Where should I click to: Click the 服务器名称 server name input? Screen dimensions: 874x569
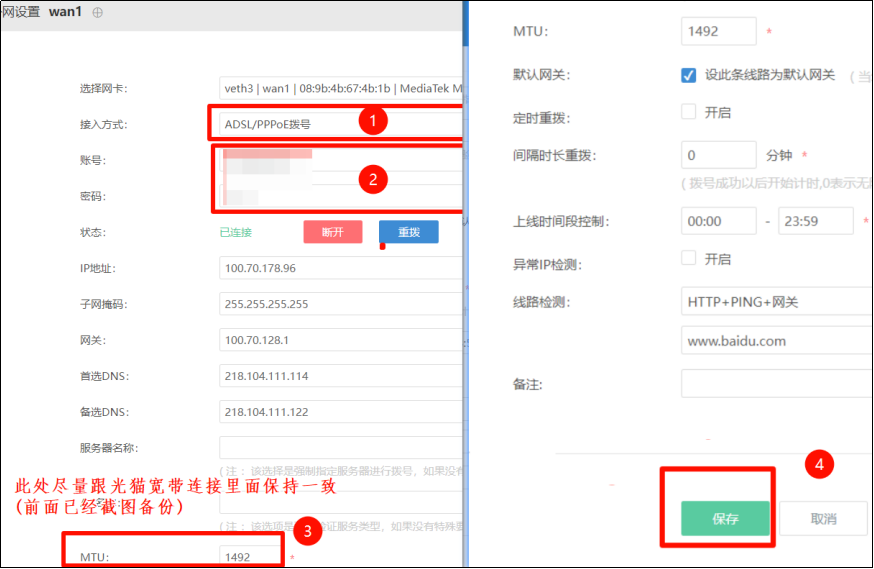coord(341,448)
